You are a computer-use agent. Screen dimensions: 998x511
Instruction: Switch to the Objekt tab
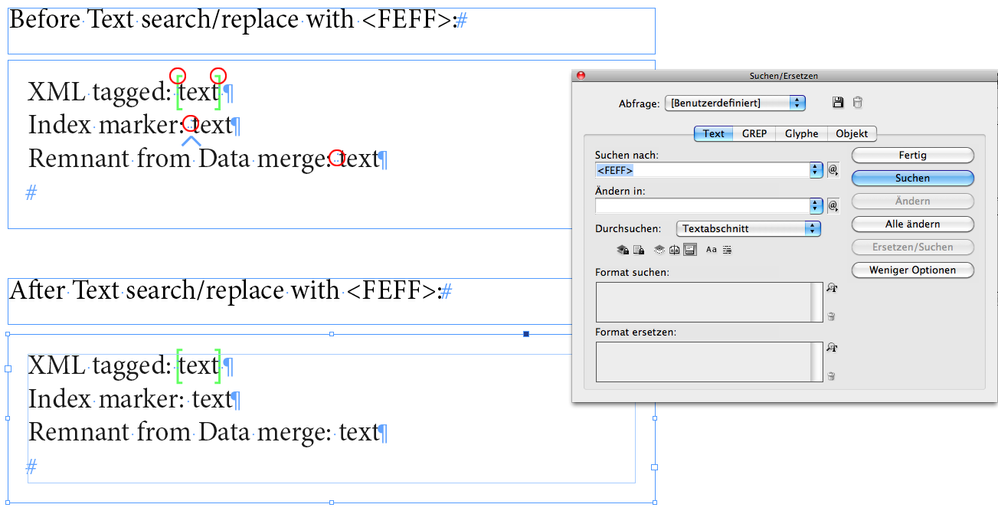click(x=852, y=134)
